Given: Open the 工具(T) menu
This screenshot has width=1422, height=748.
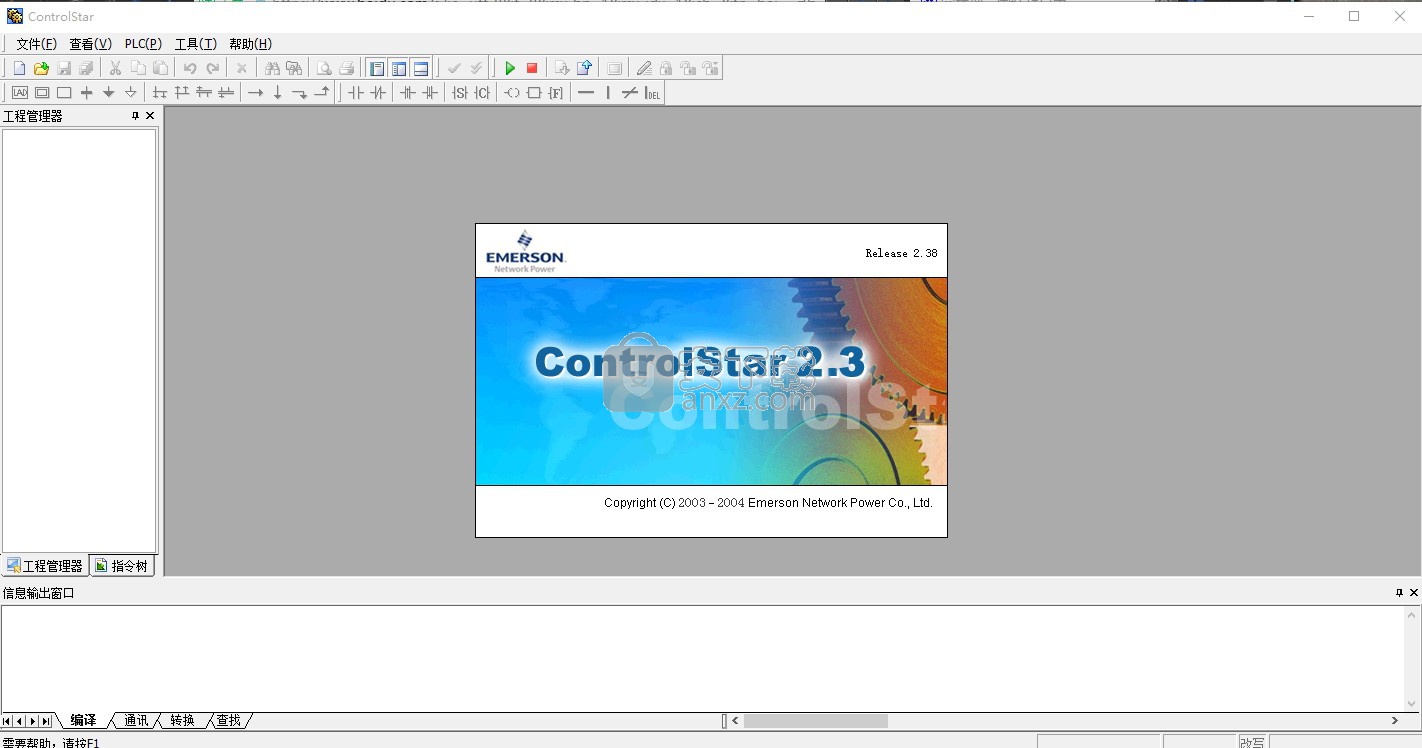Looking at the screenshot, I should (196, 44).
